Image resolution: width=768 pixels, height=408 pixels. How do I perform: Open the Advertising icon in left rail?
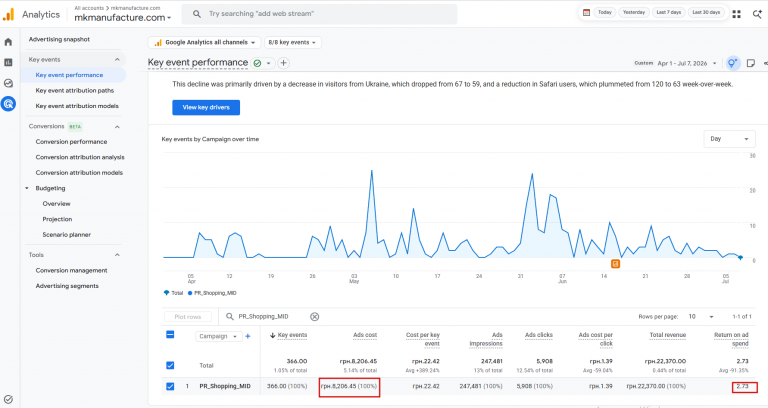tap(8, 104)
